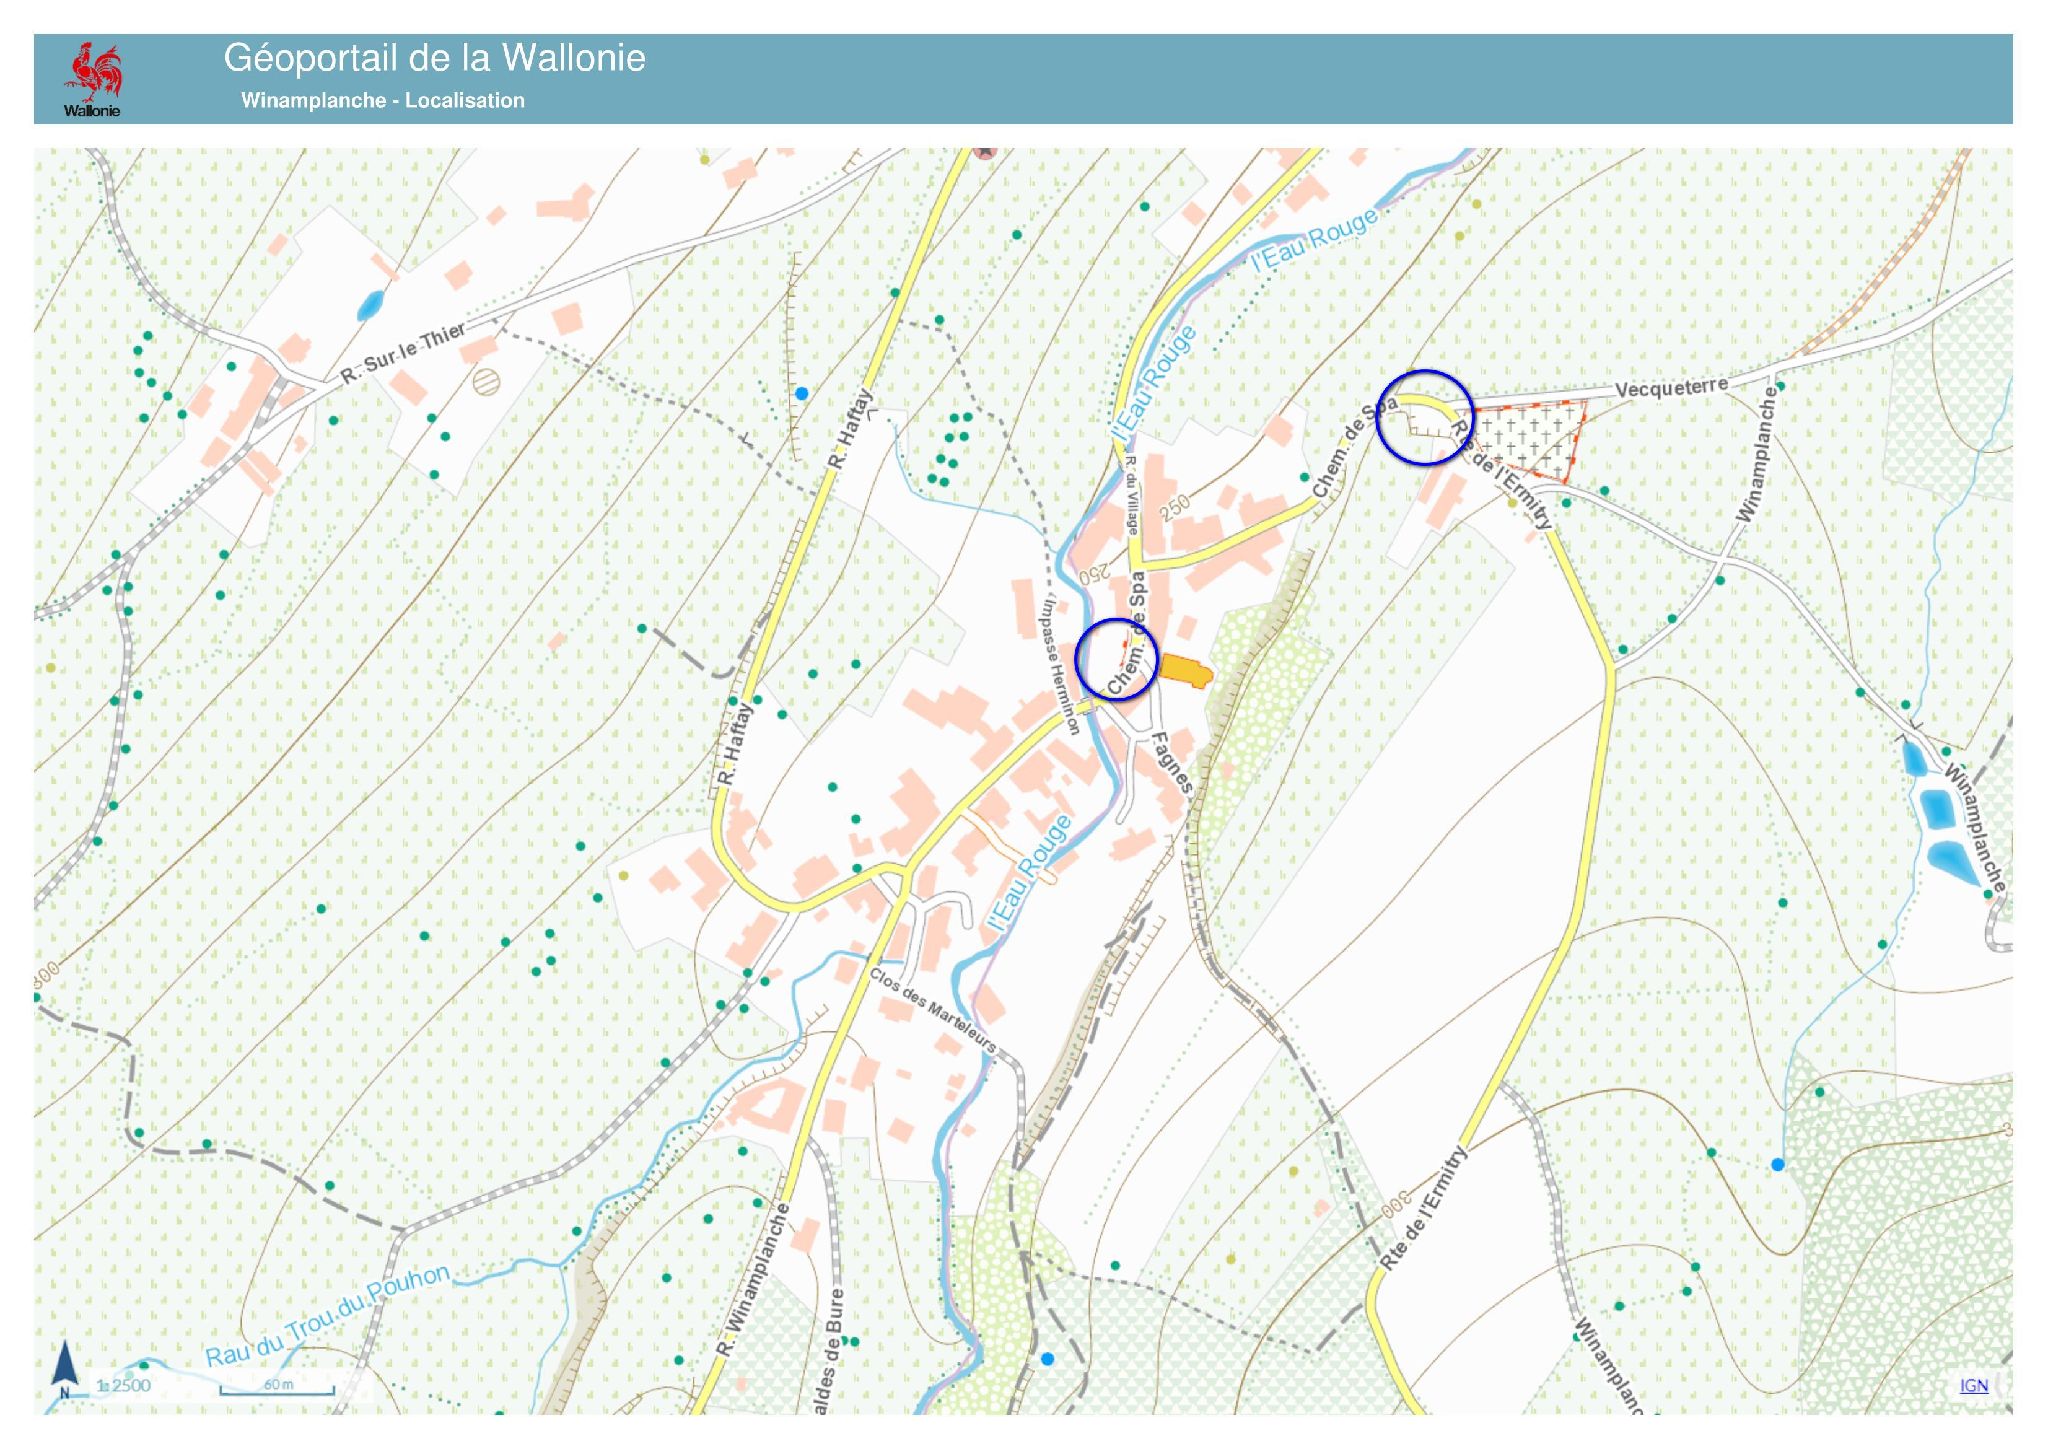Click the blue spring dot beside R. Haftay
This screenshot has height=1449, width=2048.
click(801, 394)
